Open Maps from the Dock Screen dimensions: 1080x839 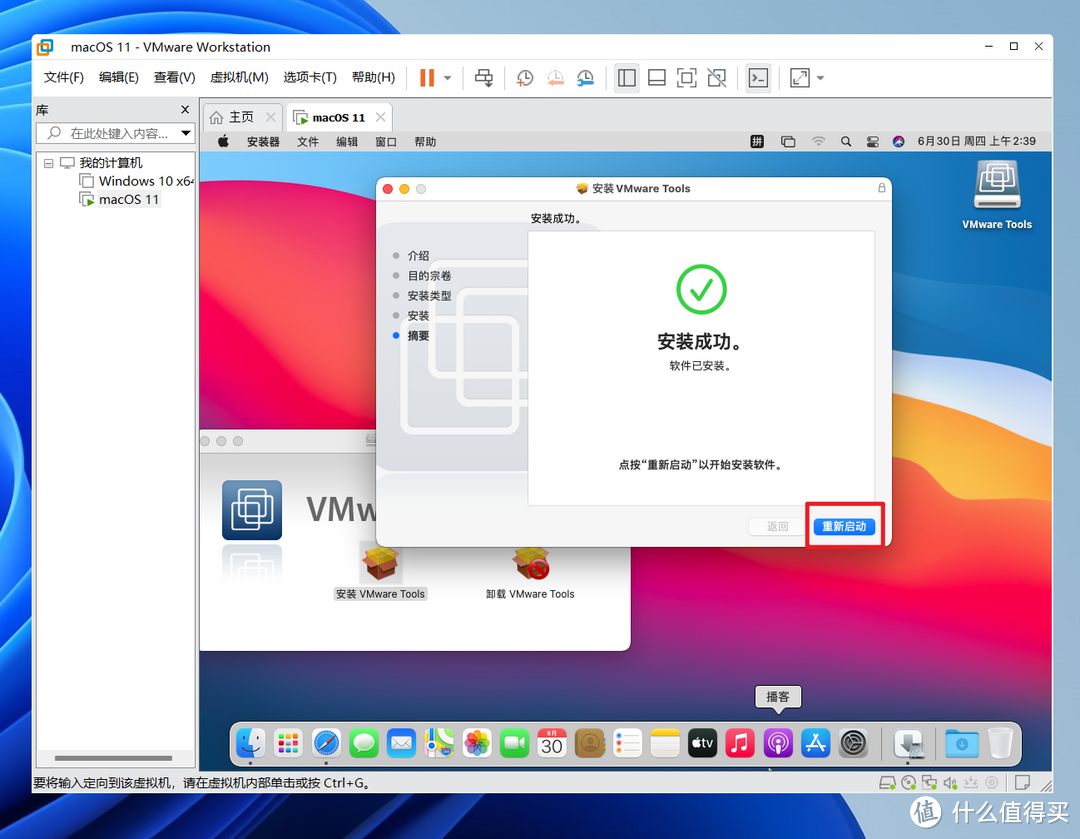point(439,744)
